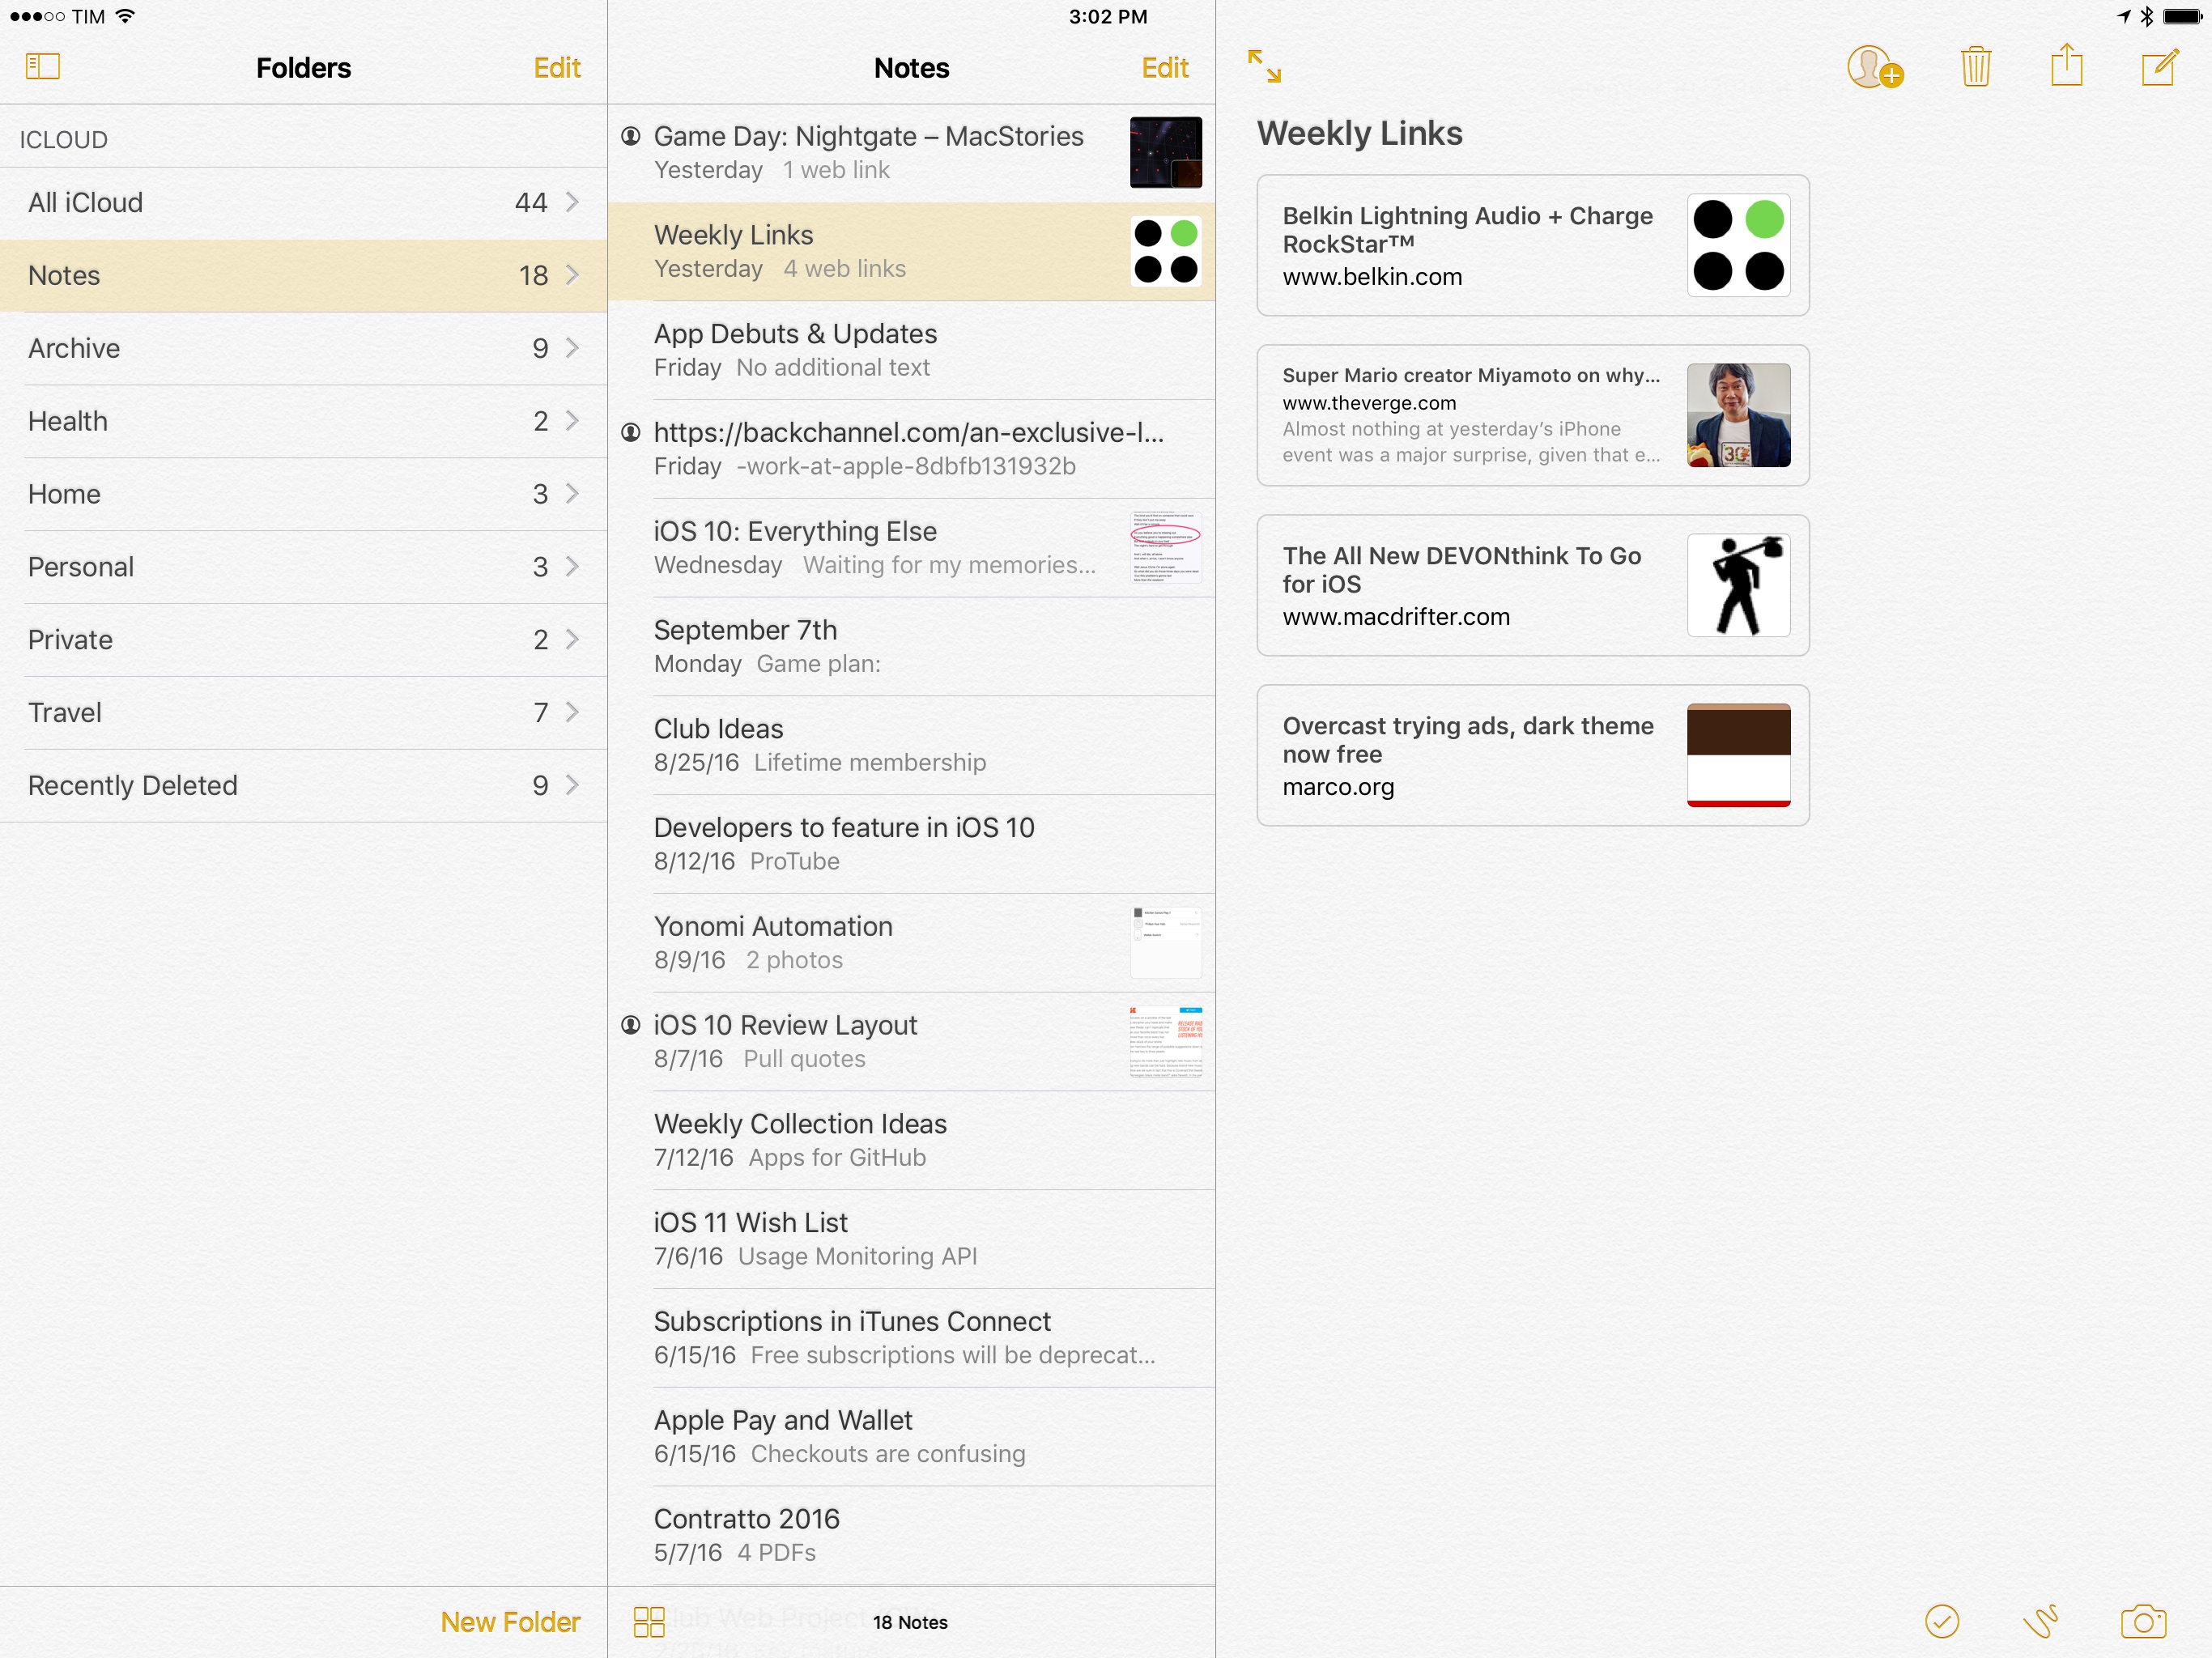The image size is (2212, 1658).
Task: Open the Personal folder chevron
Action: 572,567
